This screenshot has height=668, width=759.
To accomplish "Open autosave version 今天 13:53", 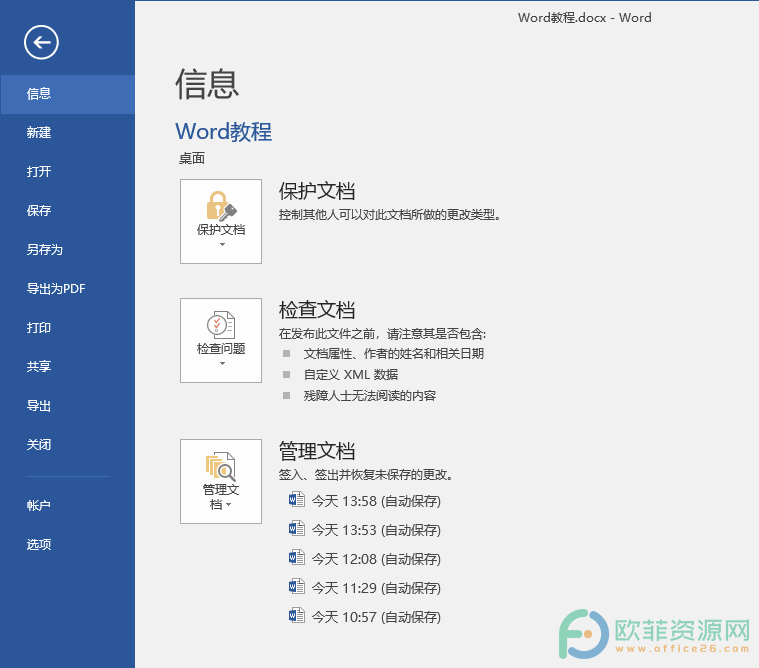I will [376, 530].
